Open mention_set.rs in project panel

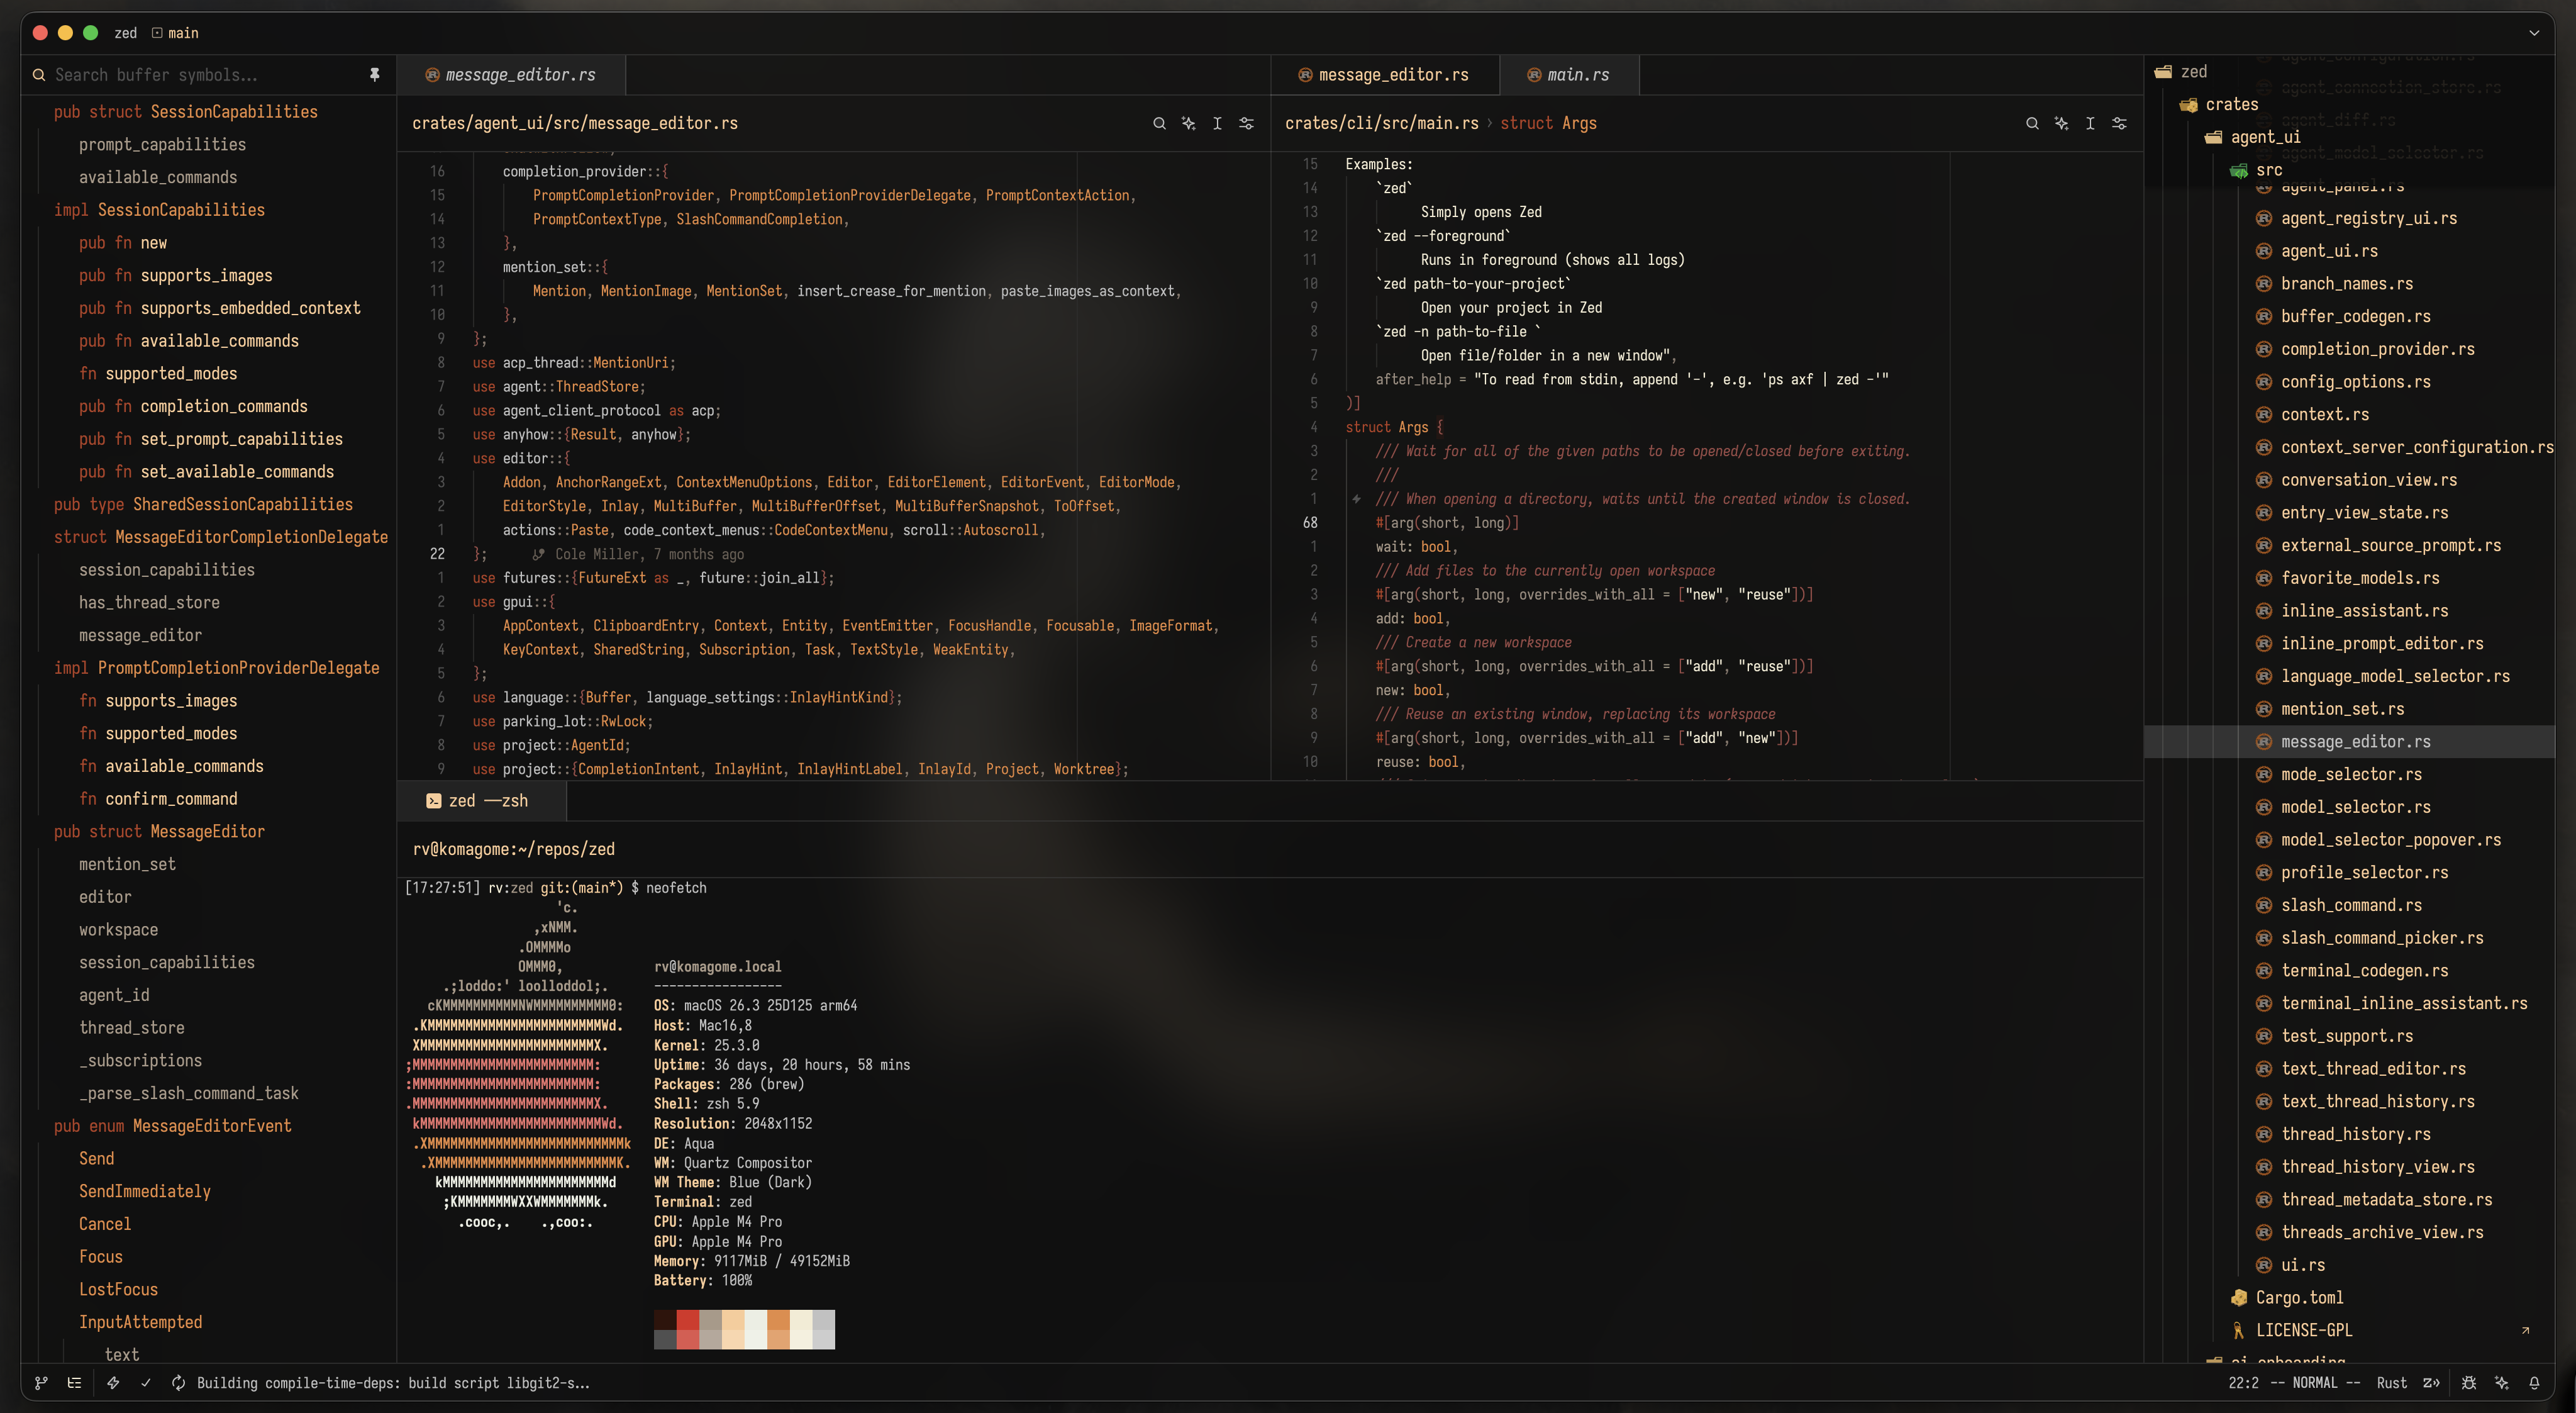pyautogui.click(x=2343, y=709)
